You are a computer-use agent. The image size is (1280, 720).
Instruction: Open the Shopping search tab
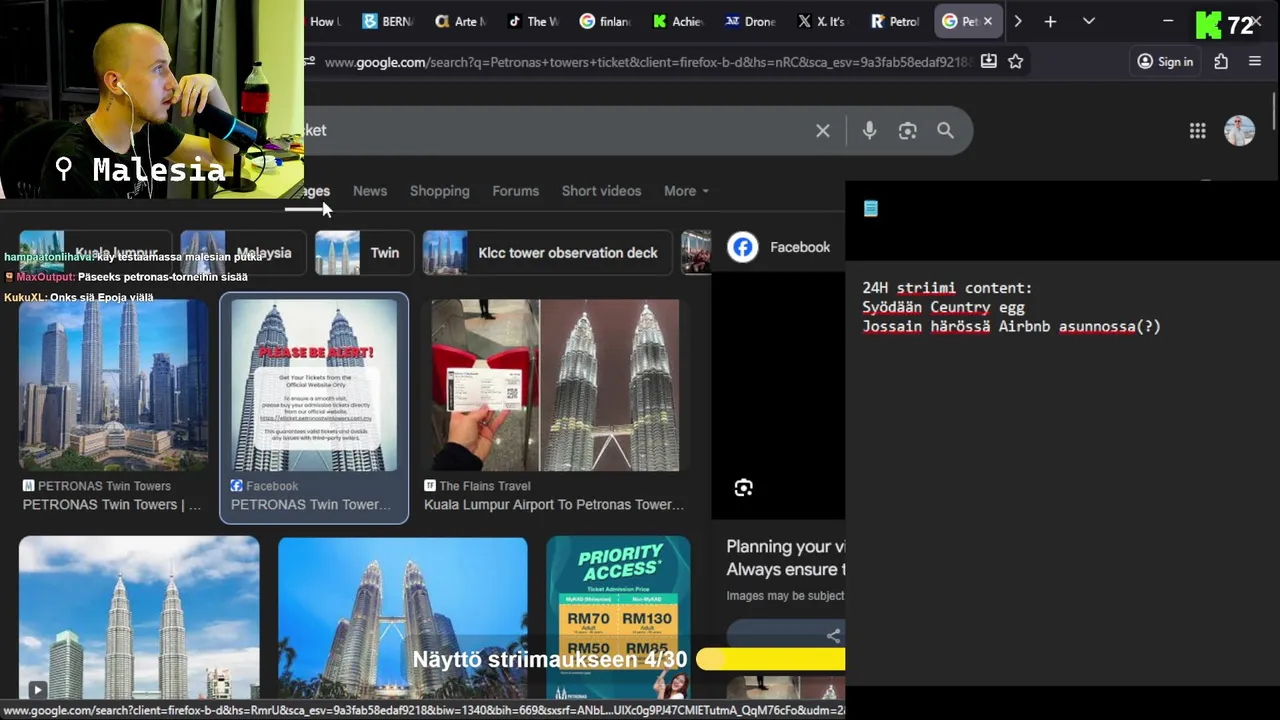click(x=439, y=191)
